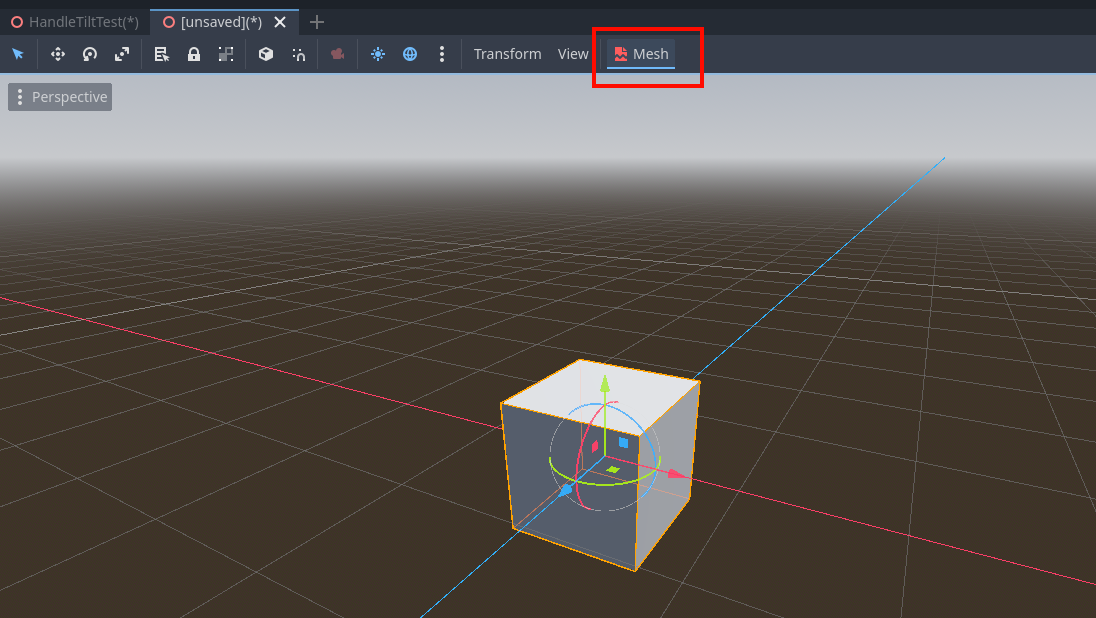Activate the Move mode tool

57,54
